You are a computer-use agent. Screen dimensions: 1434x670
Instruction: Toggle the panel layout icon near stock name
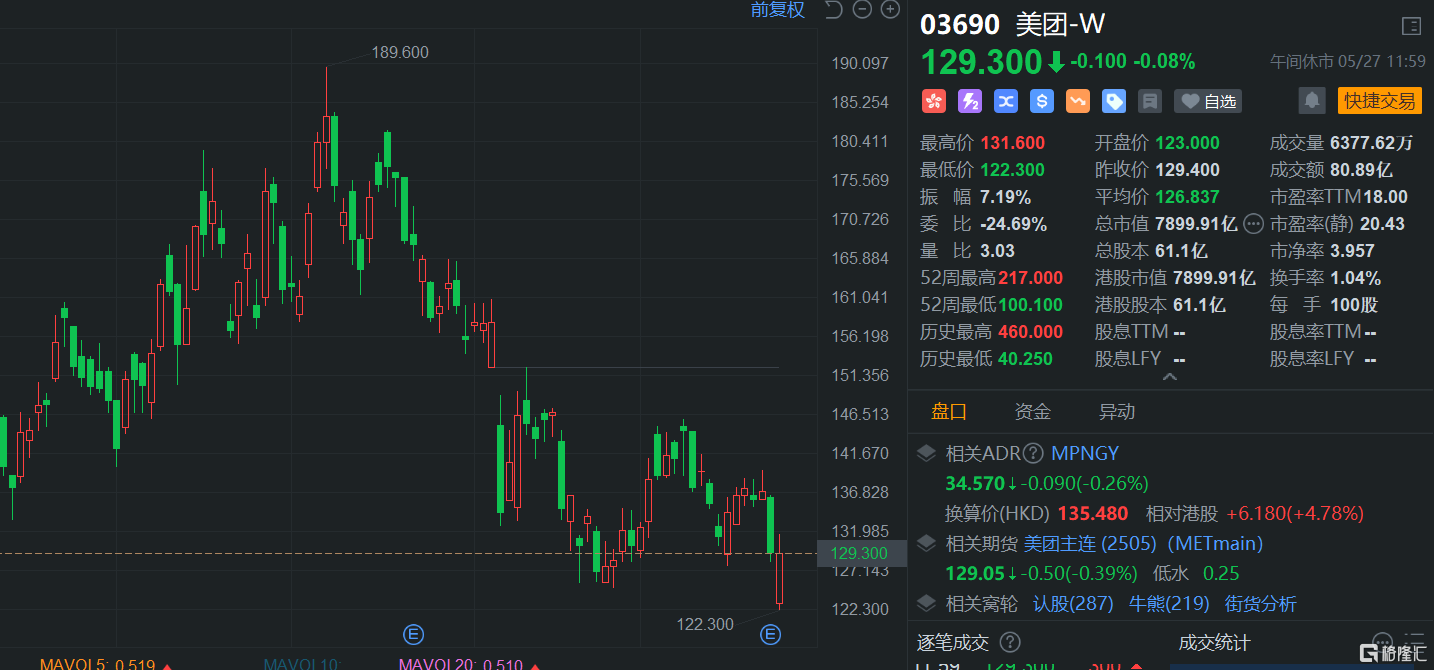tap(1411, 26)
